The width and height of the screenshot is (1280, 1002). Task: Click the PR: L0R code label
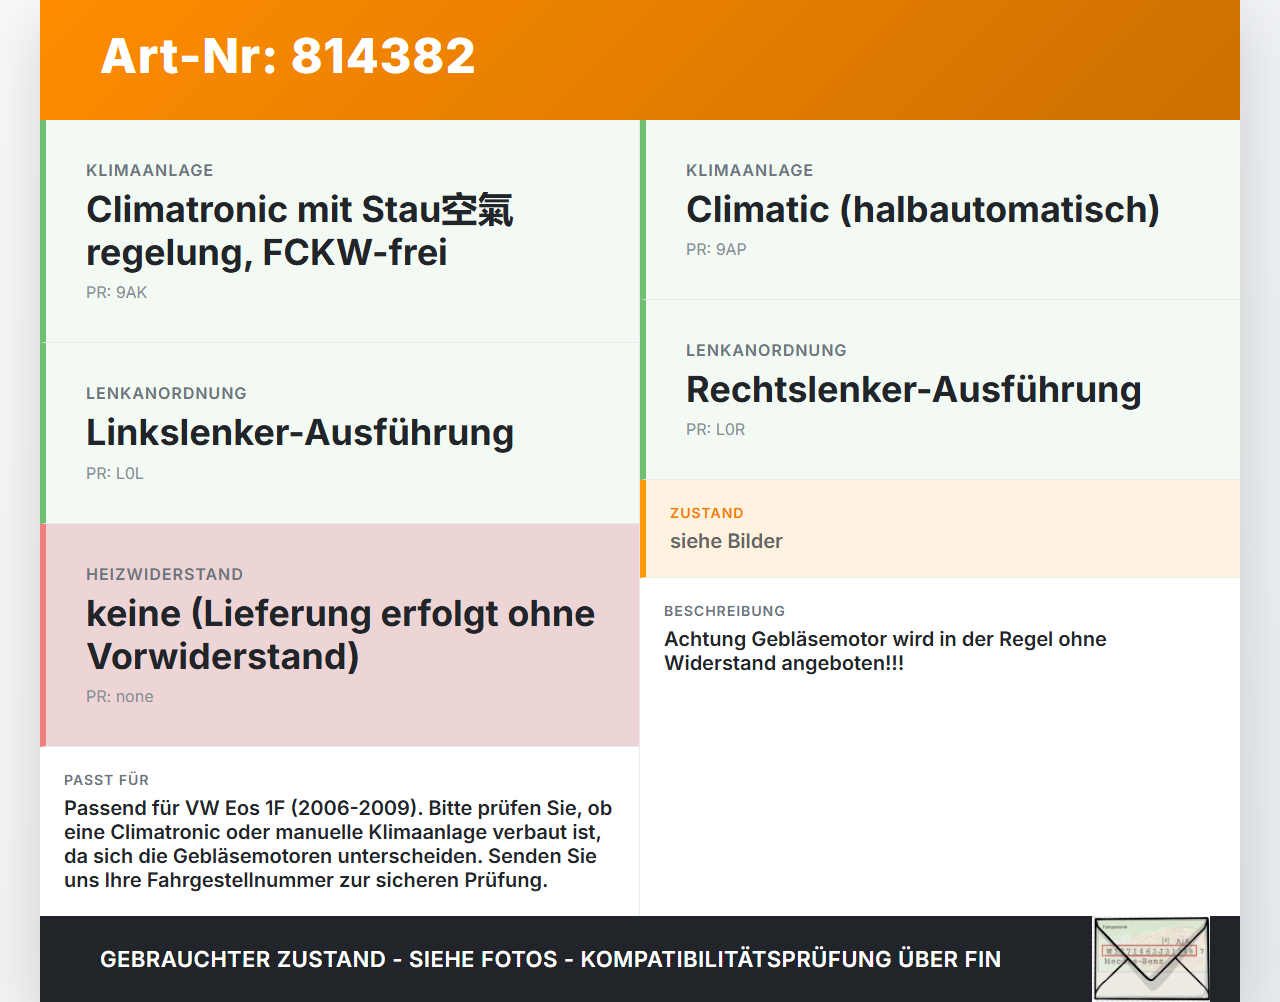pos(715,429)
